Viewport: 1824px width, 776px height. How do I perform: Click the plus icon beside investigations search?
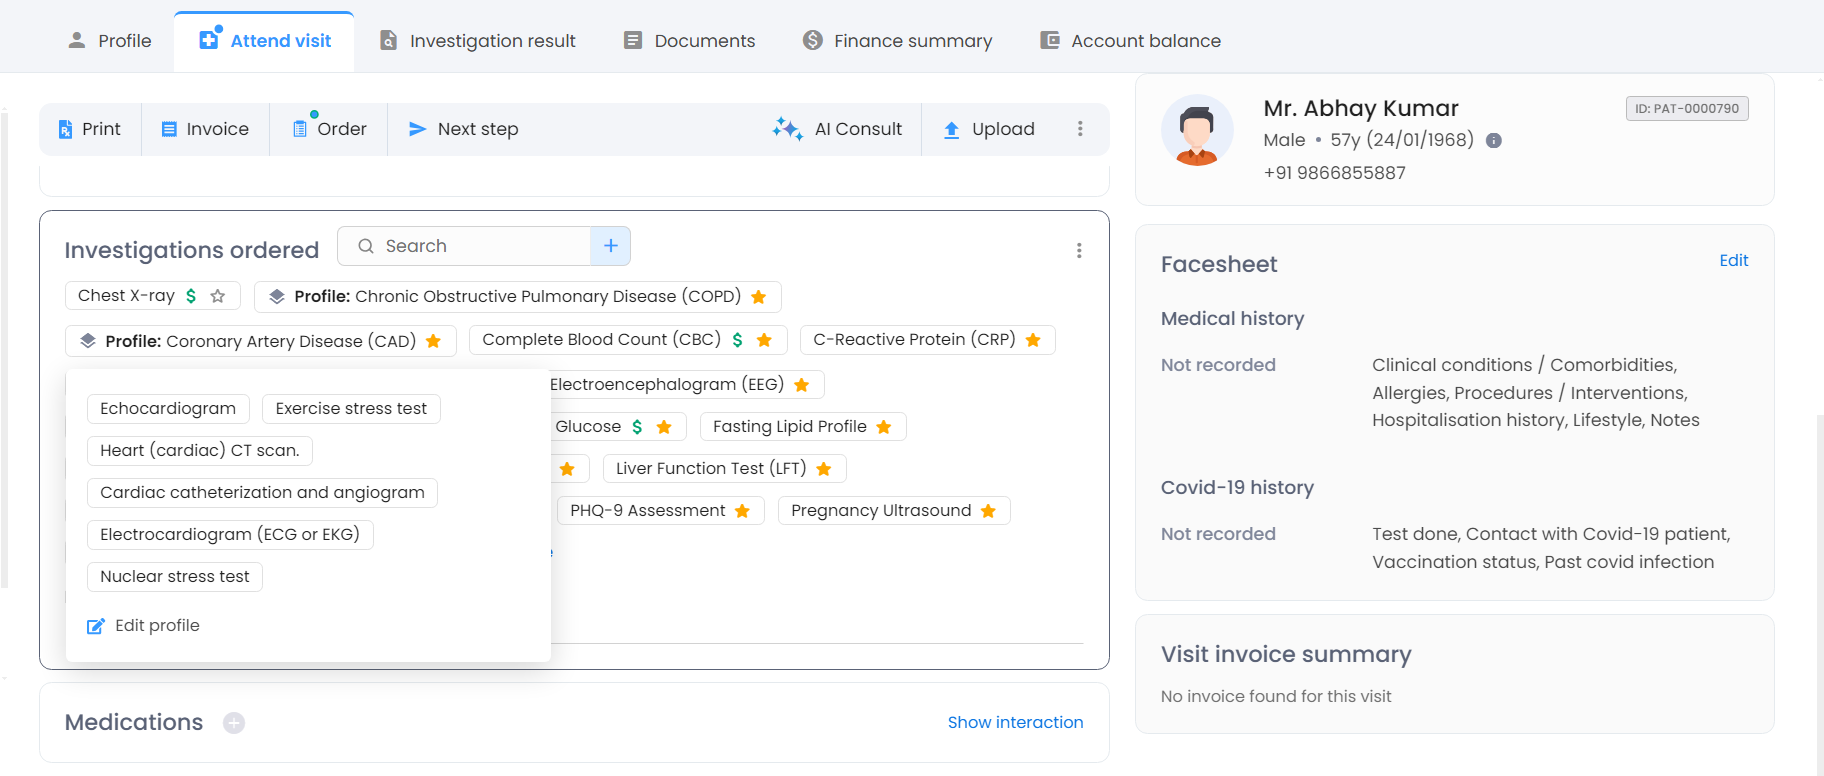pos(610,246)
